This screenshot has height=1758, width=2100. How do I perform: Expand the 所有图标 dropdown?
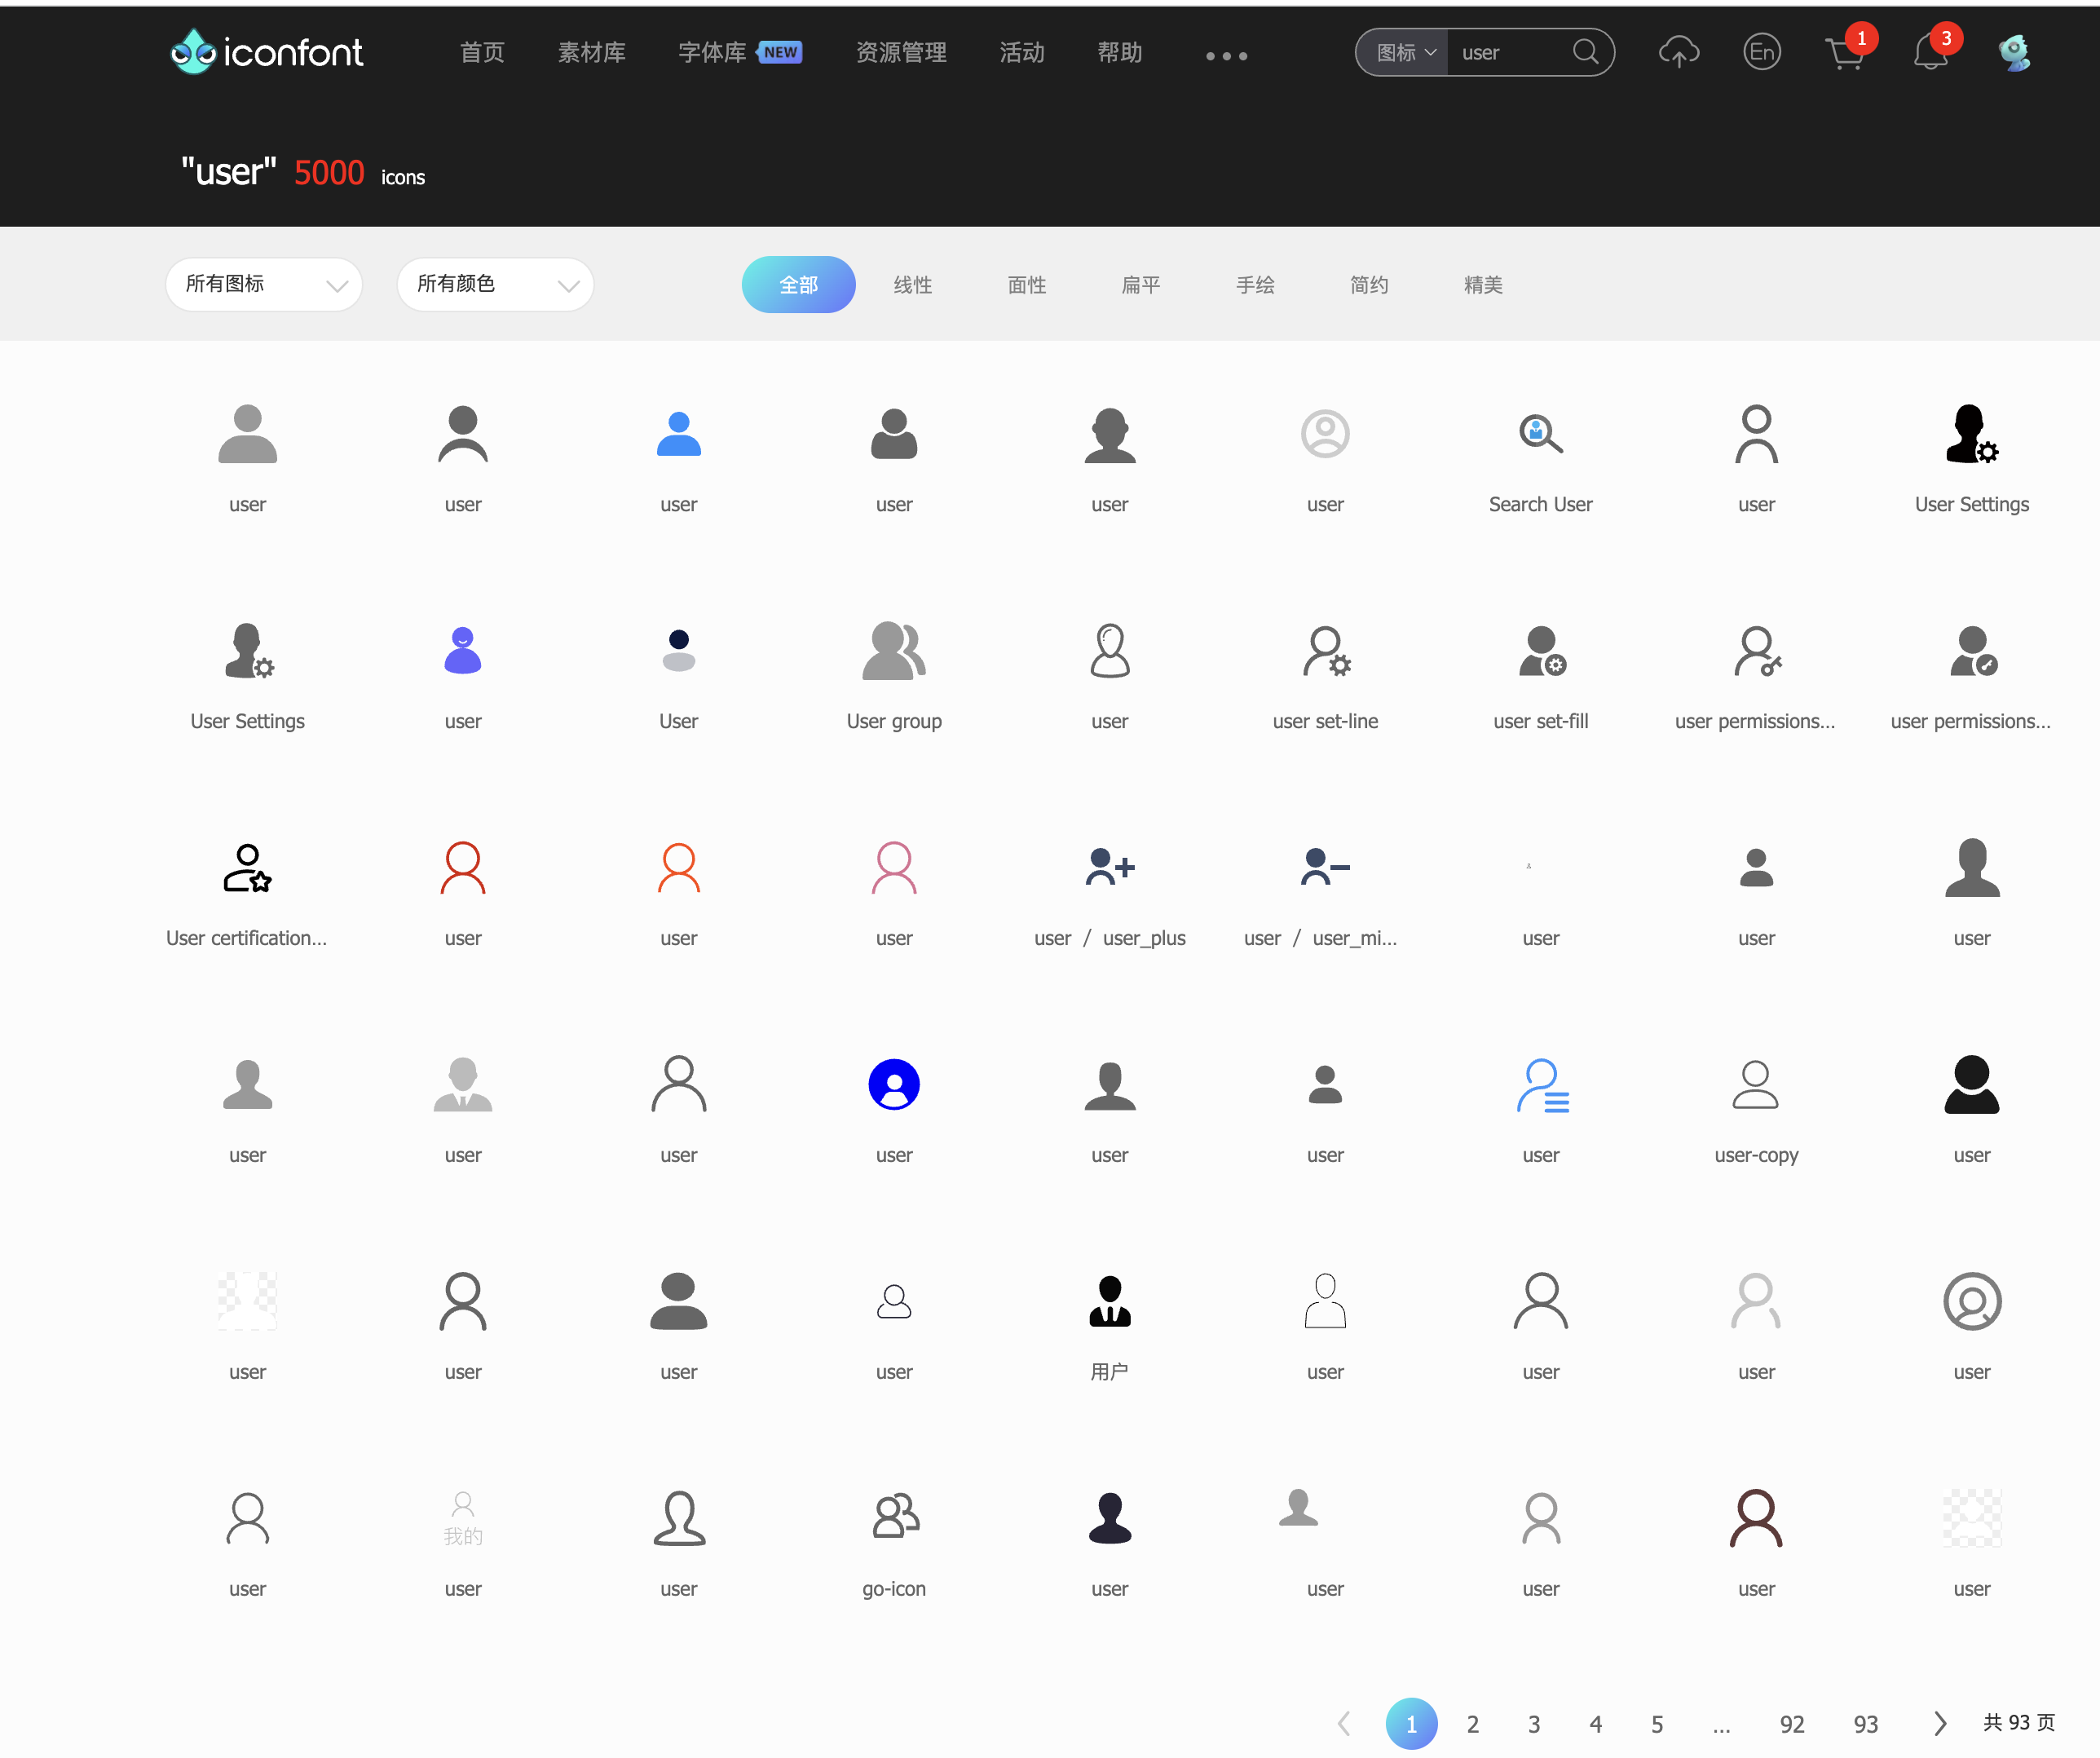(263, 285)
